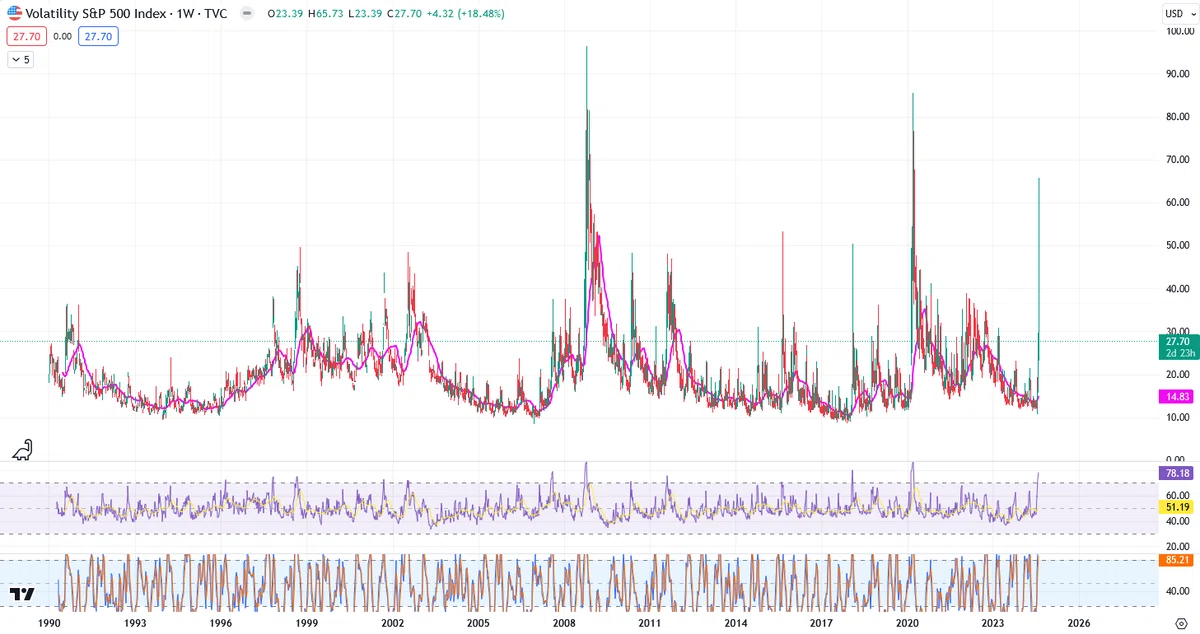Click the TradingView logo watermark icon

[23, 595]
